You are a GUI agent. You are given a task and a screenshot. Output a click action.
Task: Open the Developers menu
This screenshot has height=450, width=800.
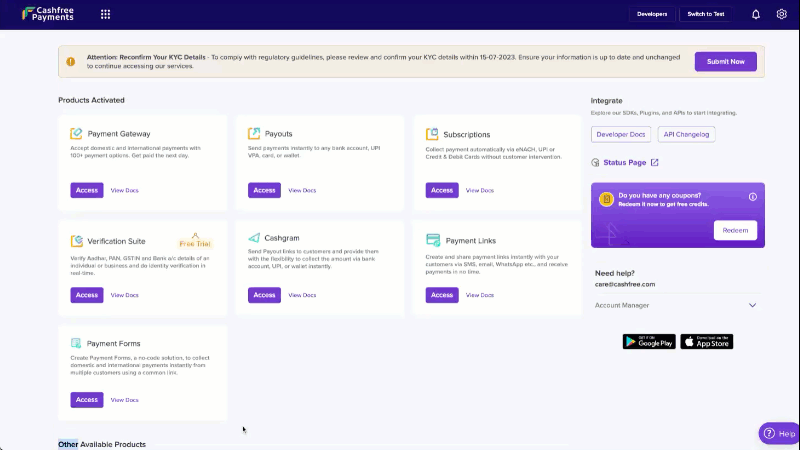(652, 14)
